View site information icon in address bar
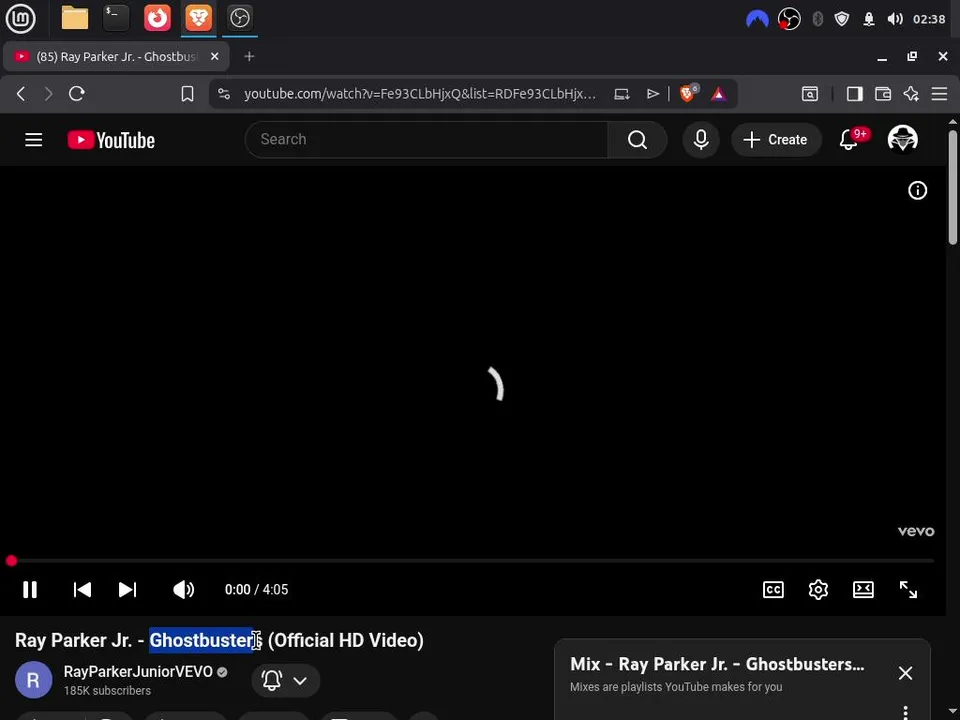Screen dimensions: 960x720 (224, 94)
